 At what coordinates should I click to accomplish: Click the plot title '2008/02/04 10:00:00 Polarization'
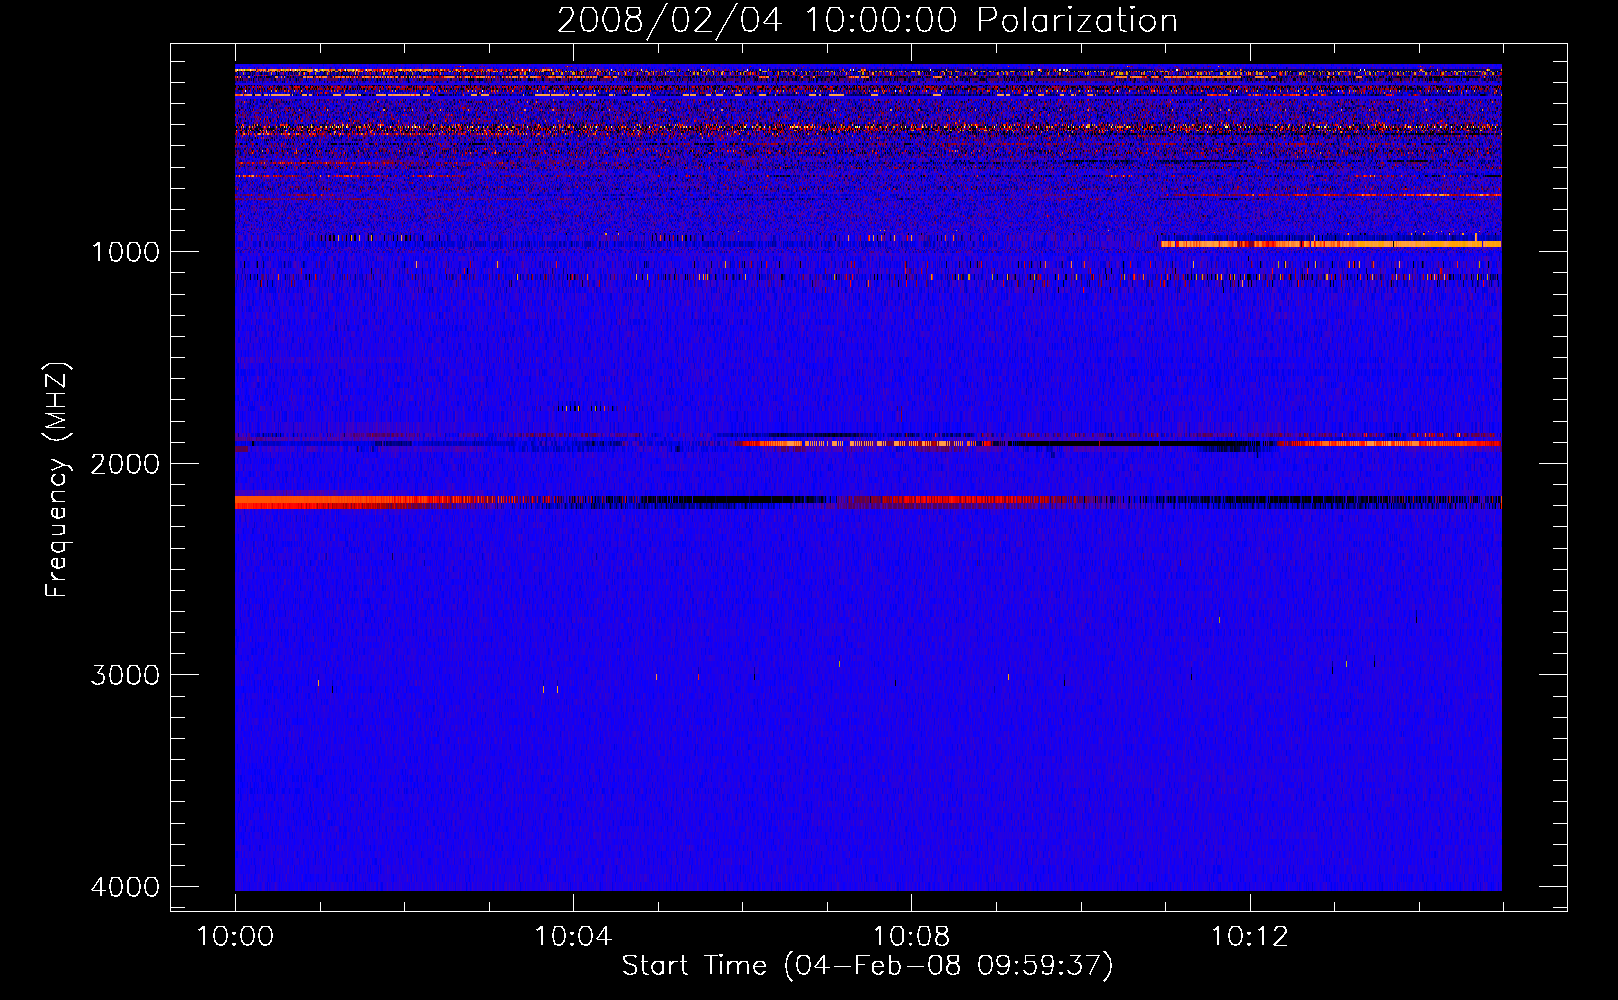(x=867, y=21)
